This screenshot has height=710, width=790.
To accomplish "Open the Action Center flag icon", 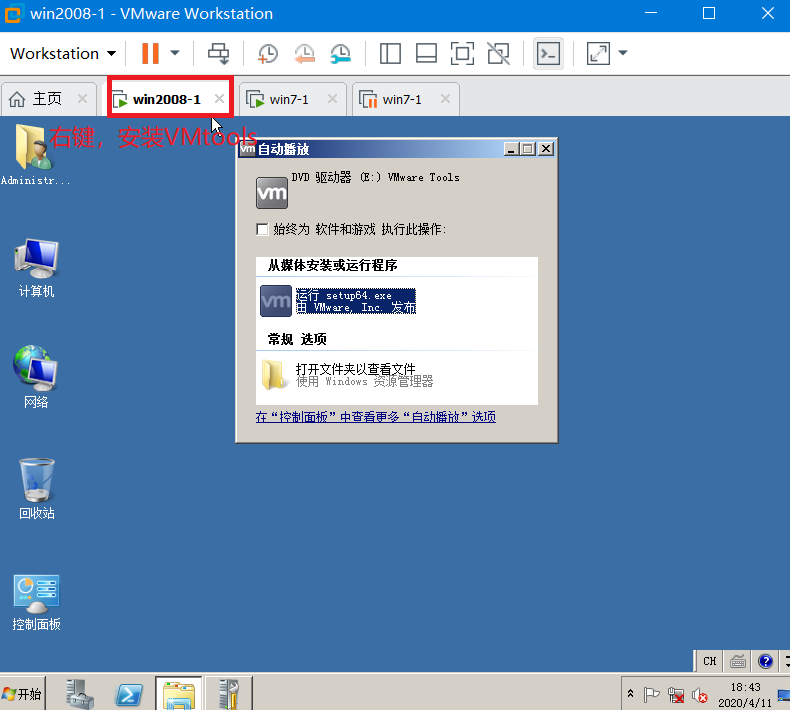I will pyautogui.click(x=651, y=695).
